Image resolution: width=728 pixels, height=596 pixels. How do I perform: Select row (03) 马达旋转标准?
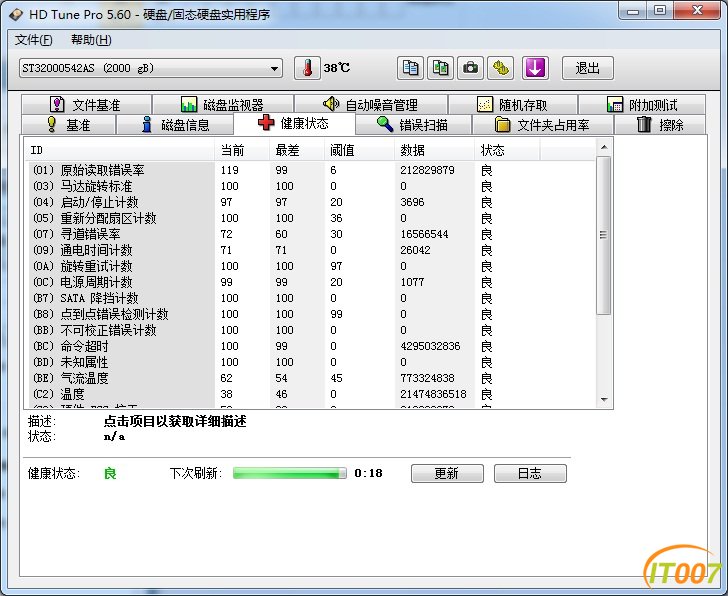pyautogui.click(x=311, y=186)
